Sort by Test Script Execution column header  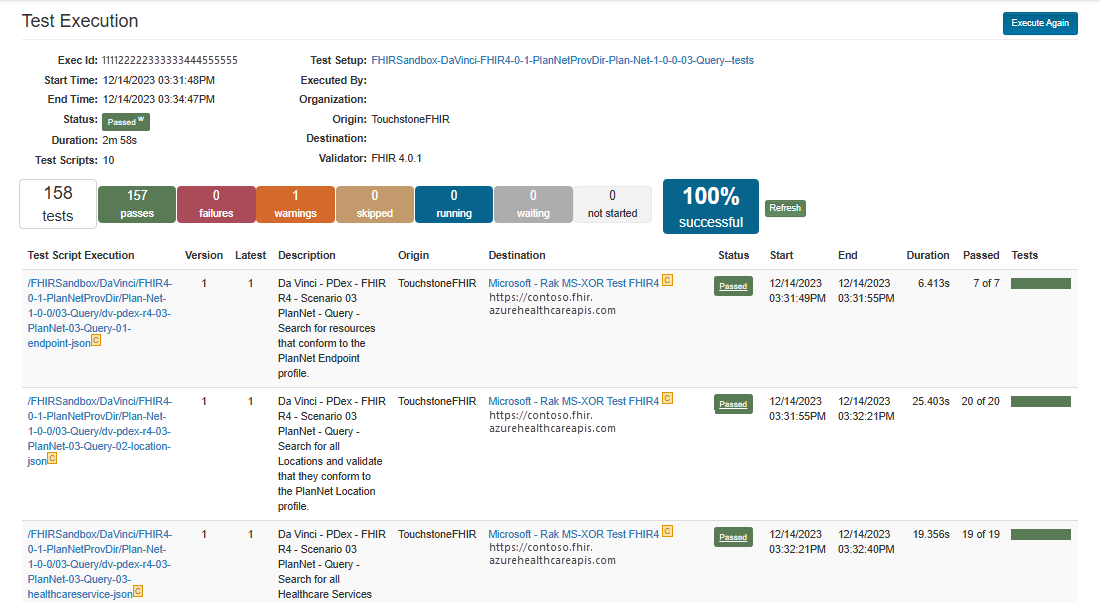(81, 255)
